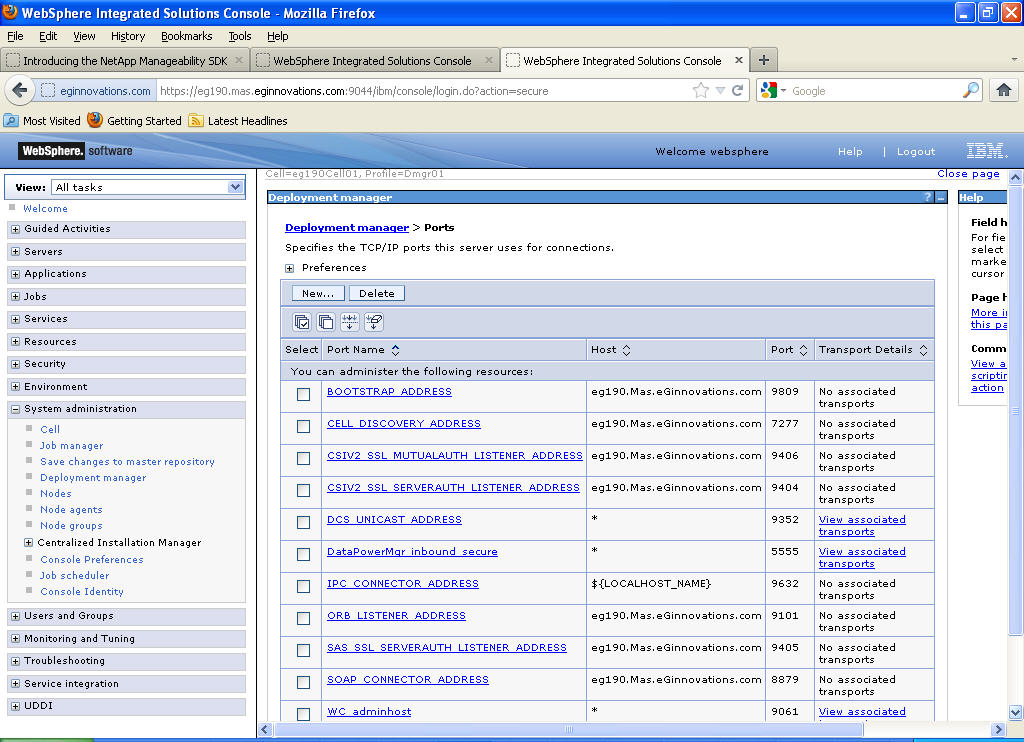Click the question mark icon in Deployment manager header

927,197
